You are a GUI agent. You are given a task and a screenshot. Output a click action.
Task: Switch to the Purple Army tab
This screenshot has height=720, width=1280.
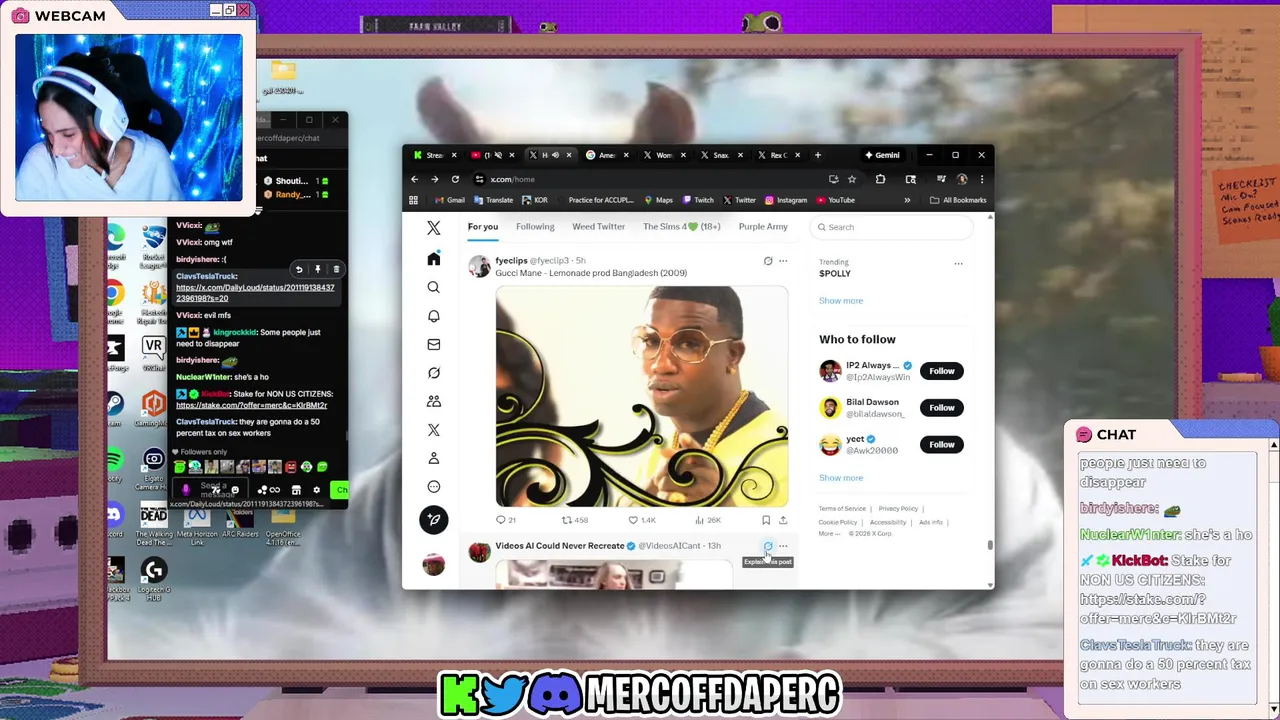click(x=763, y=226)
